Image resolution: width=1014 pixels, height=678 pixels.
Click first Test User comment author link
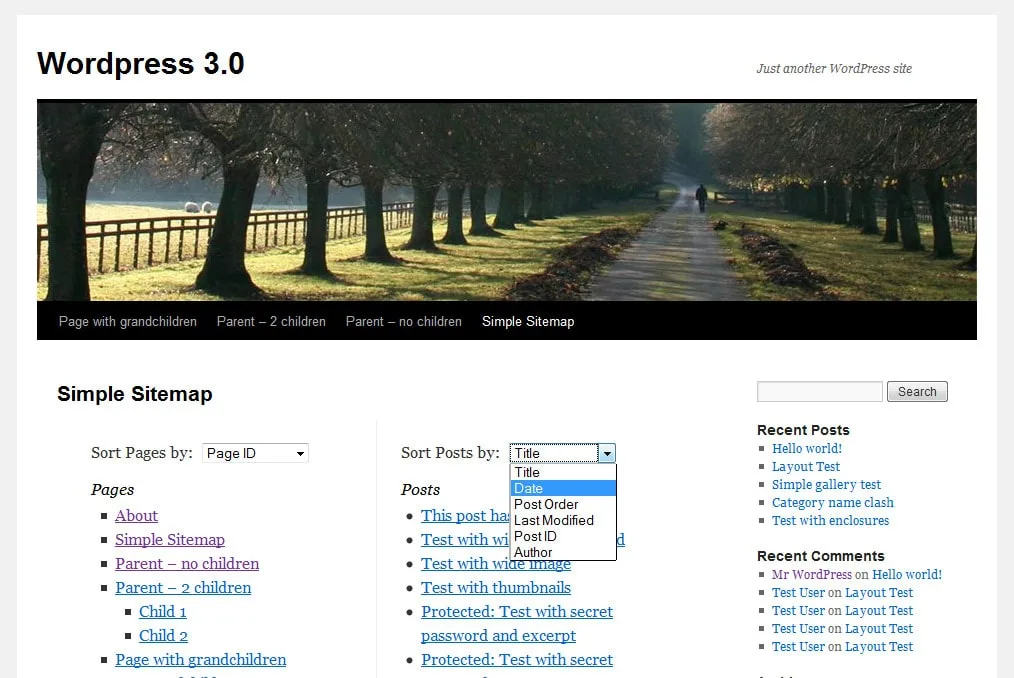(798, 593)
